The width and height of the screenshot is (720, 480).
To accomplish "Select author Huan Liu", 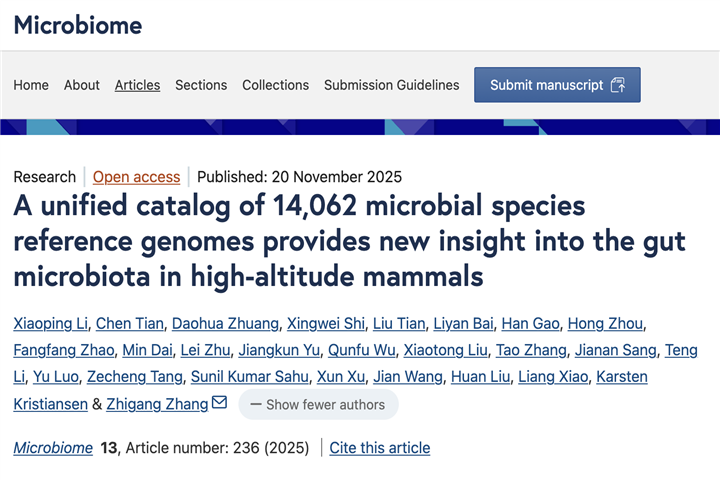I will tap(484, 377).
